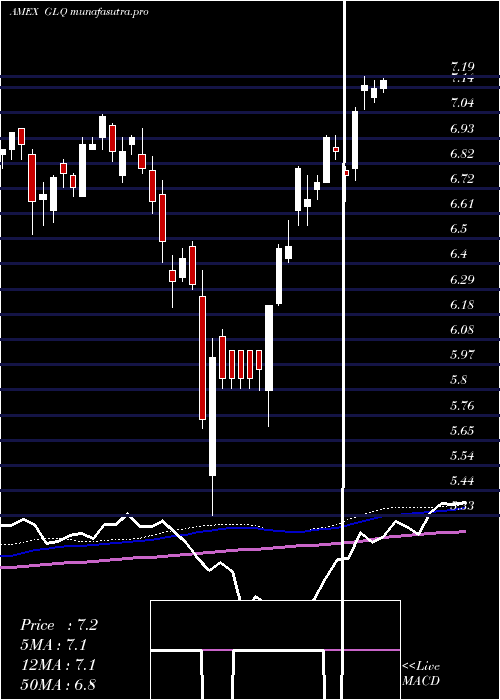Click the 50MA : 6.8 readout
500x700 pixels.
[x=58, y=685]
